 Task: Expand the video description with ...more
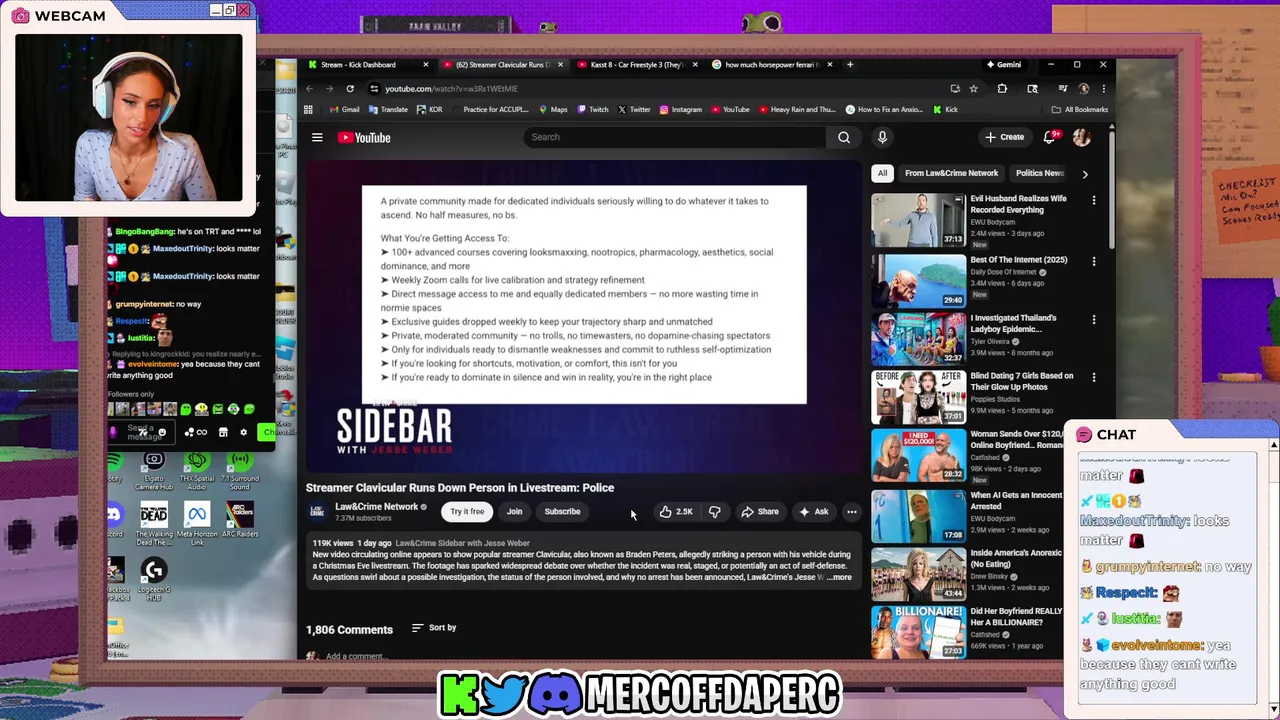click(838, 577)
